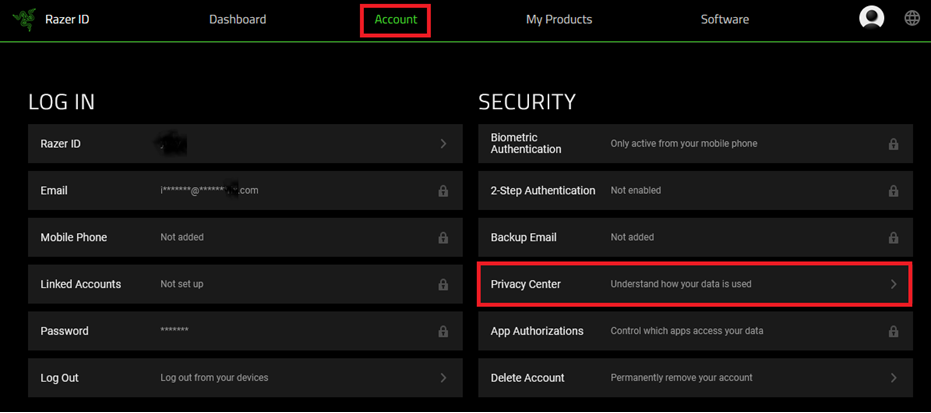Click the globe language icon
This screenshot has width=931, height=413.
point(912,18)
